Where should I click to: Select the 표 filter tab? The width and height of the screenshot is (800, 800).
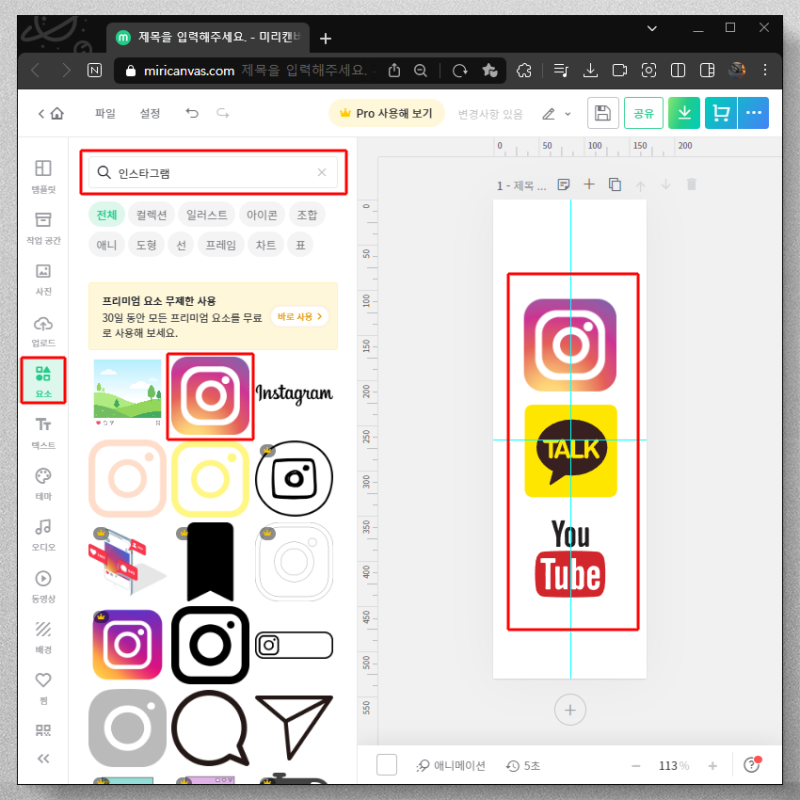coord(301,245)
